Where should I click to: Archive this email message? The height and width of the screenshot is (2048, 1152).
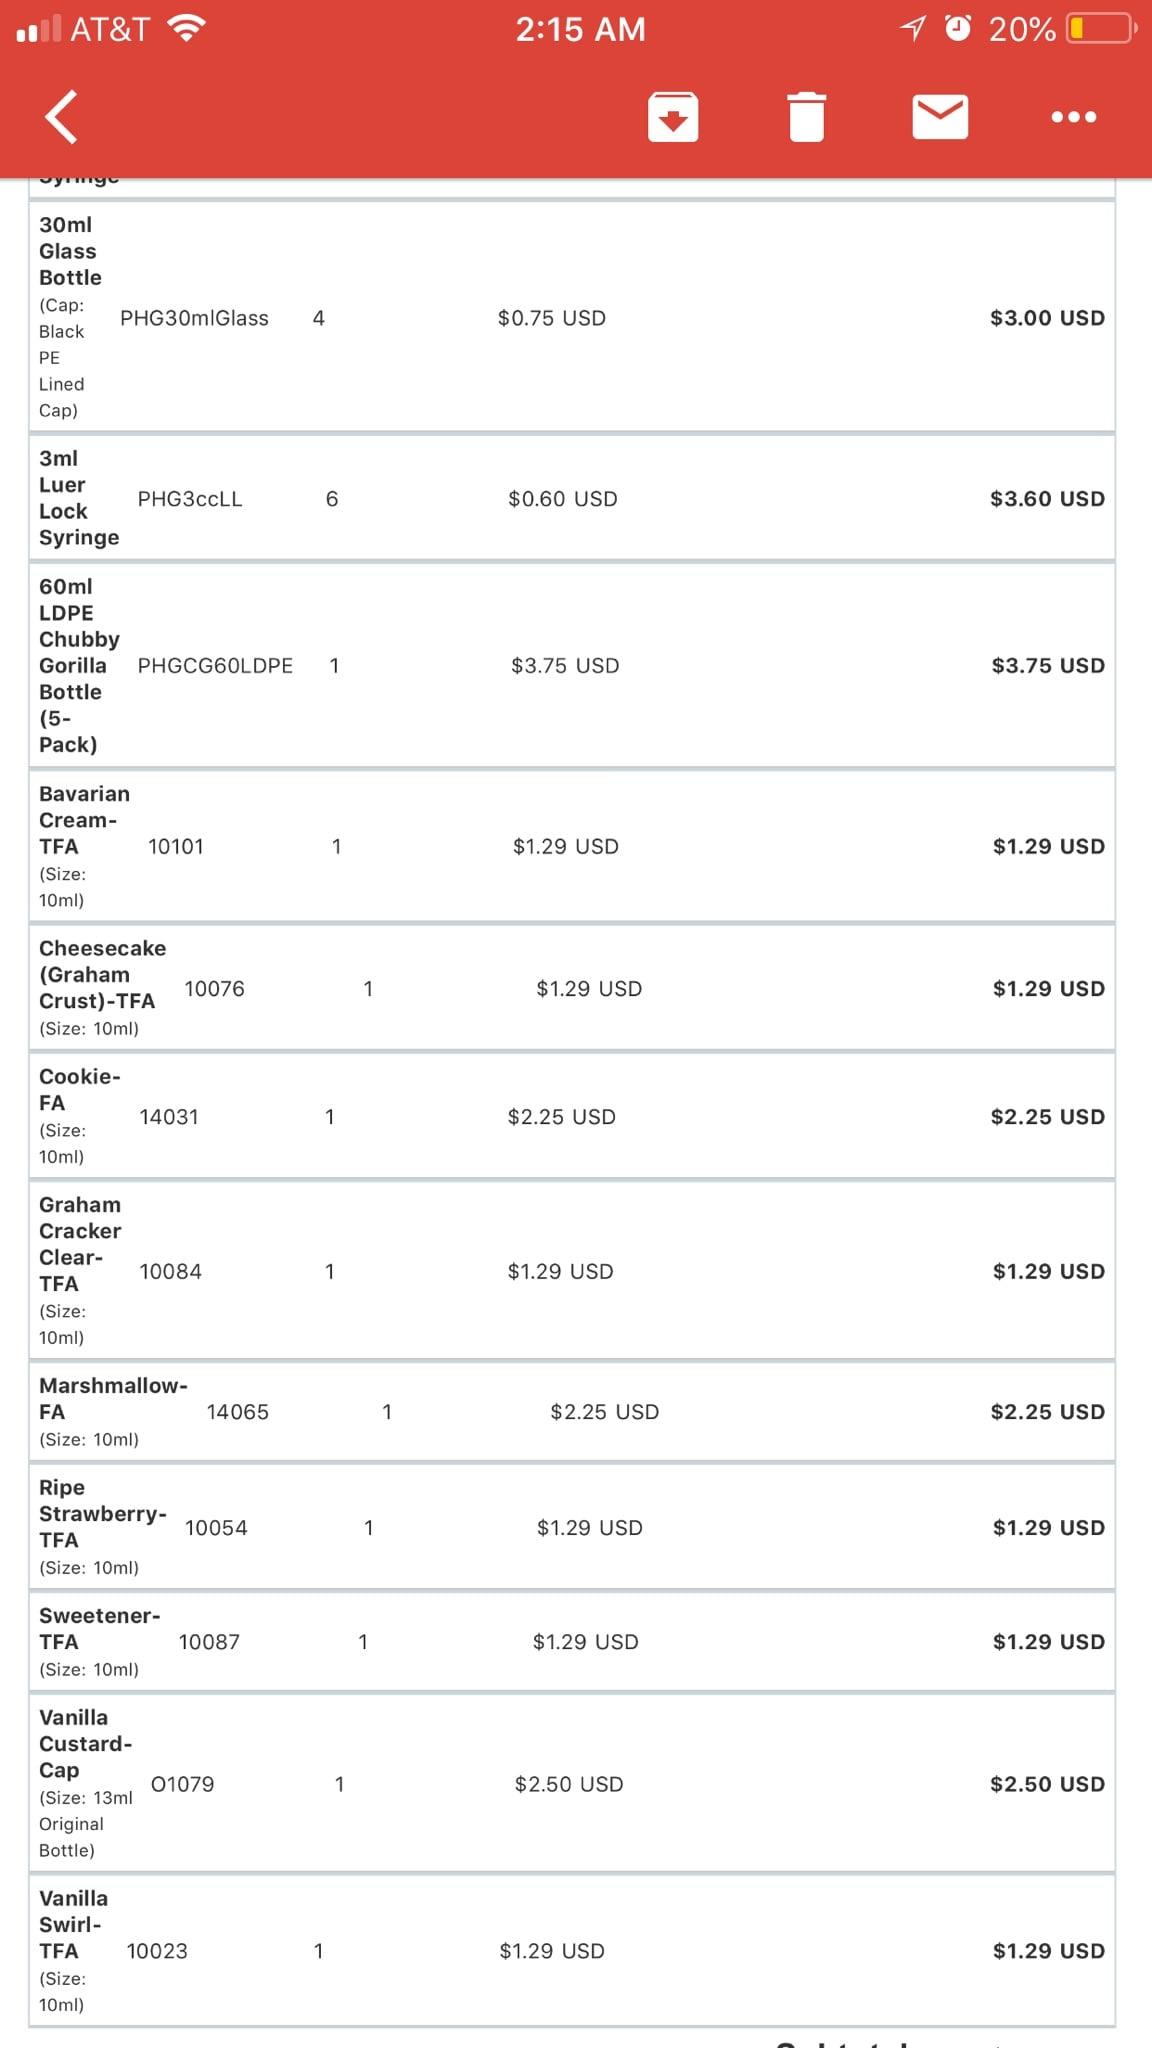pyautogui.click(x=673, y=117)
